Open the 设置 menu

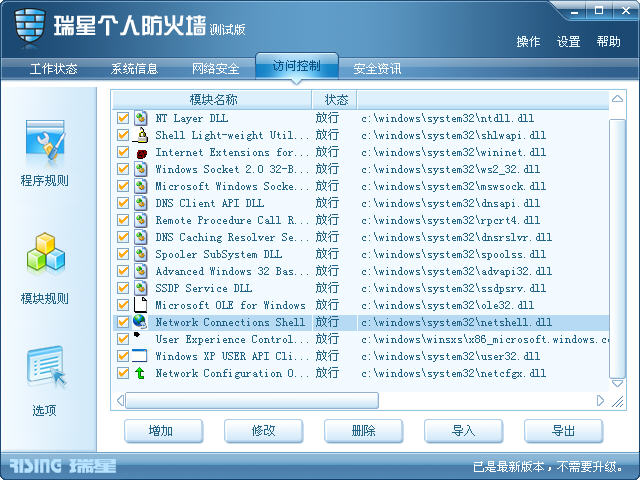point(569,42)
